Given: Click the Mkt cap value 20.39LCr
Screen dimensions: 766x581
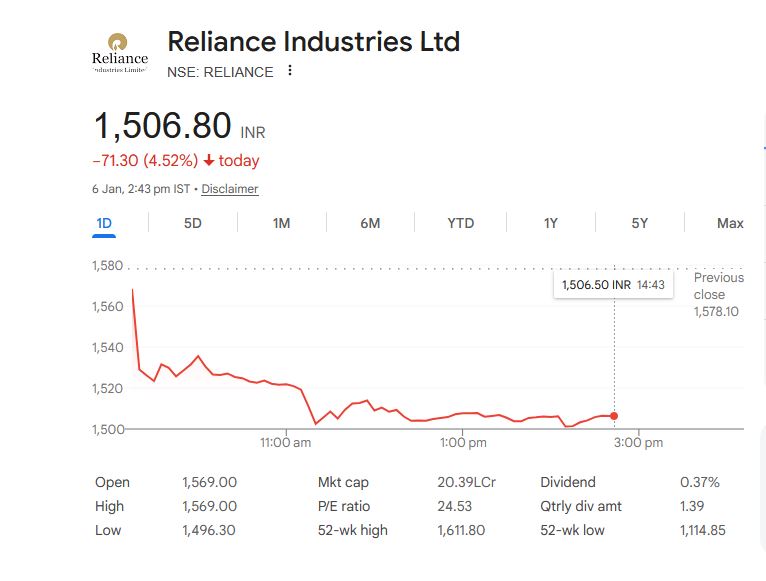Looking at the screenshot, I should pos(466,482).
